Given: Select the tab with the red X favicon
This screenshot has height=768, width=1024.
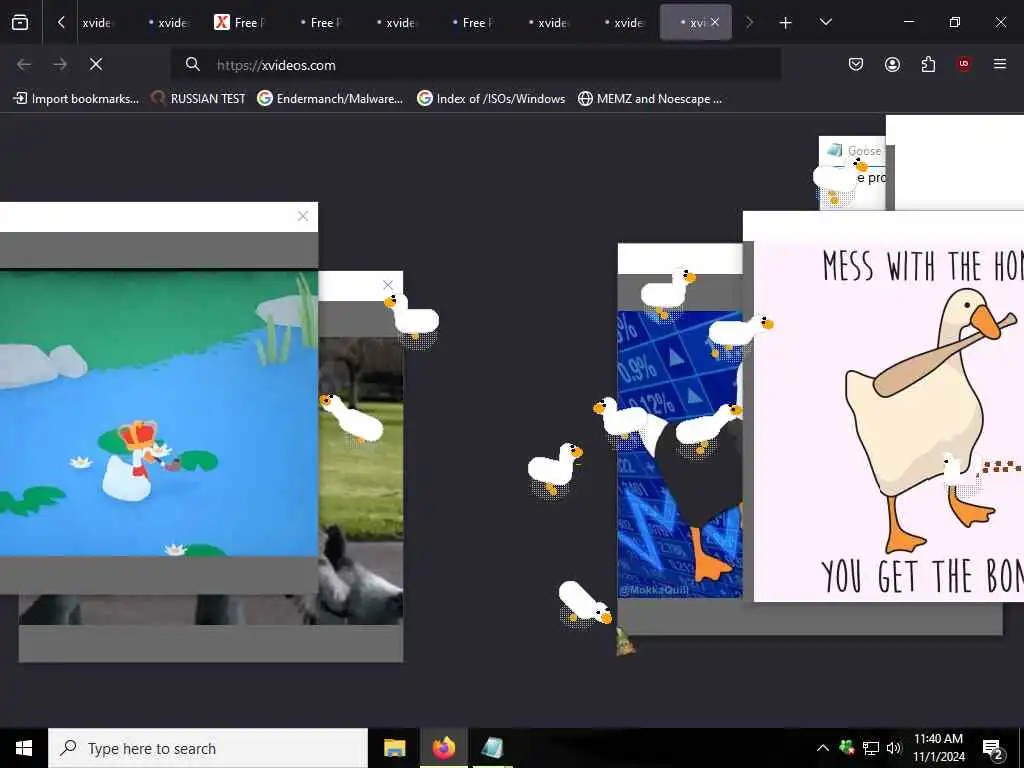Looking at the screenshot, I should coord(240,22).
